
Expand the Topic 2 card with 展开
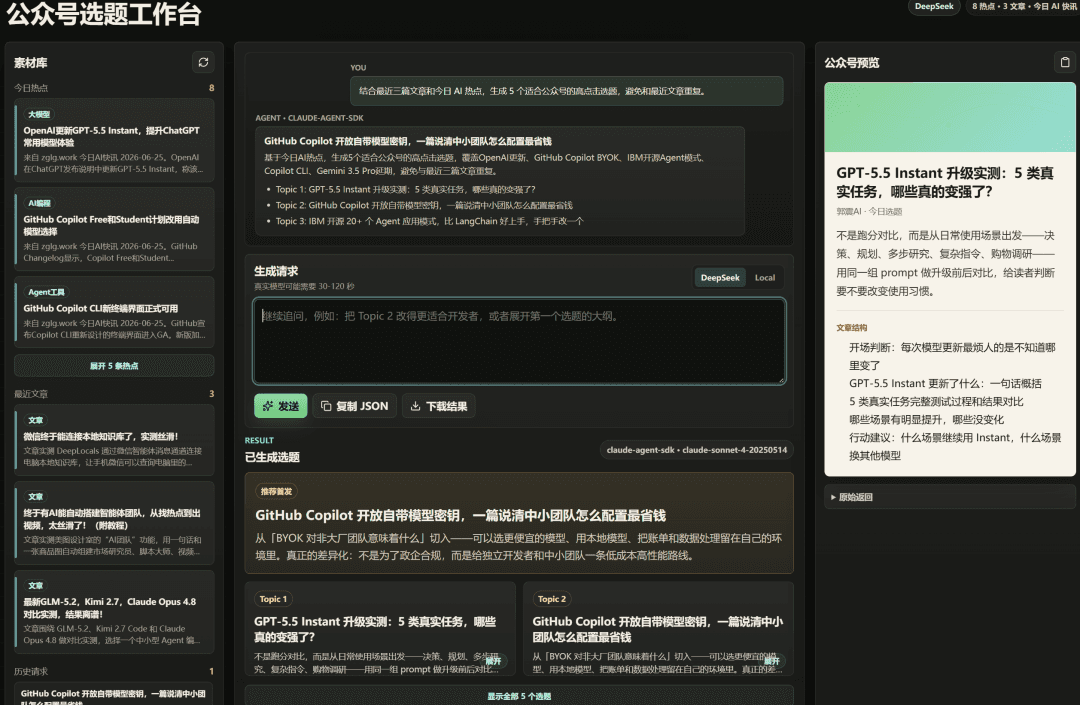point(772,661)
